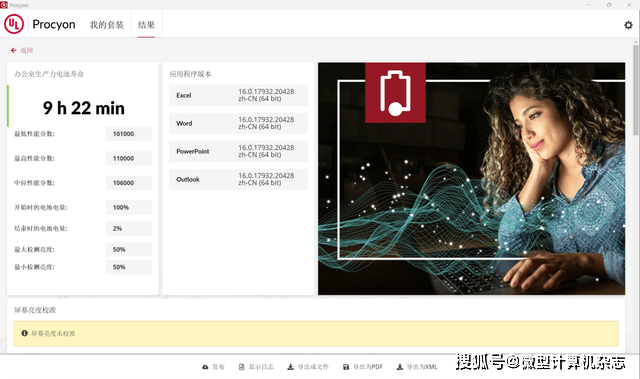
Task: Click the 导出为XML download icon
Action: pyautogui.click(x=400, y=367)
